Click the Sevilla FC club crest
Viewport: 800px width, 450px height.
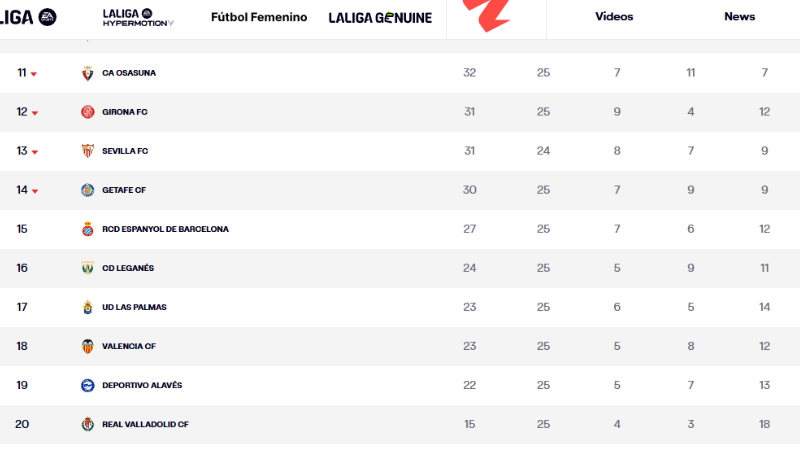tap(88, 151)
